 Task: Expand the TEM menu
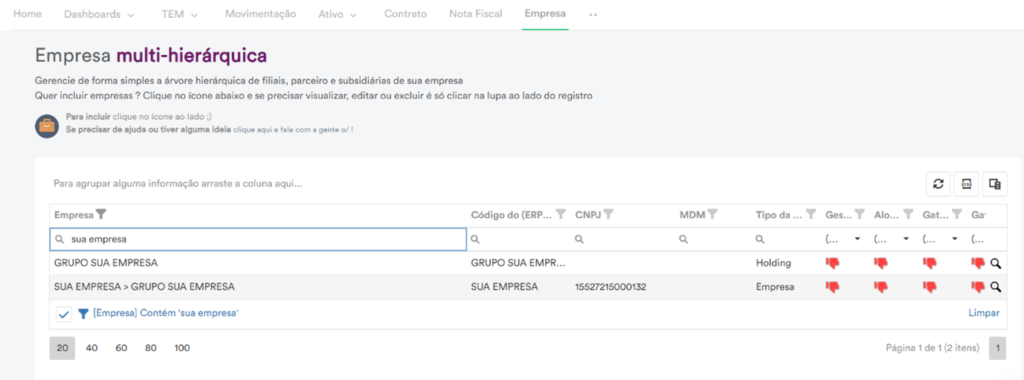click(180, 14)
